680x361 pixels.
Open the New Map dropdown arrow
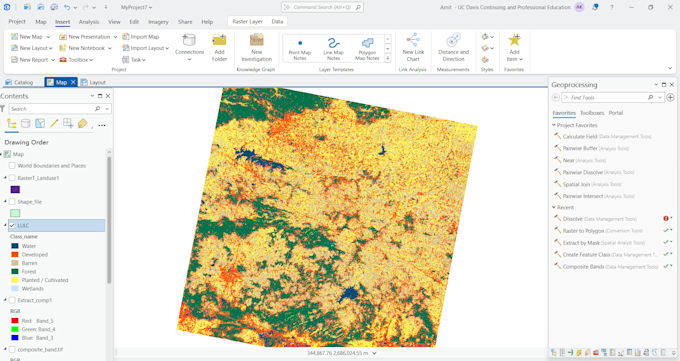[48, 37]
